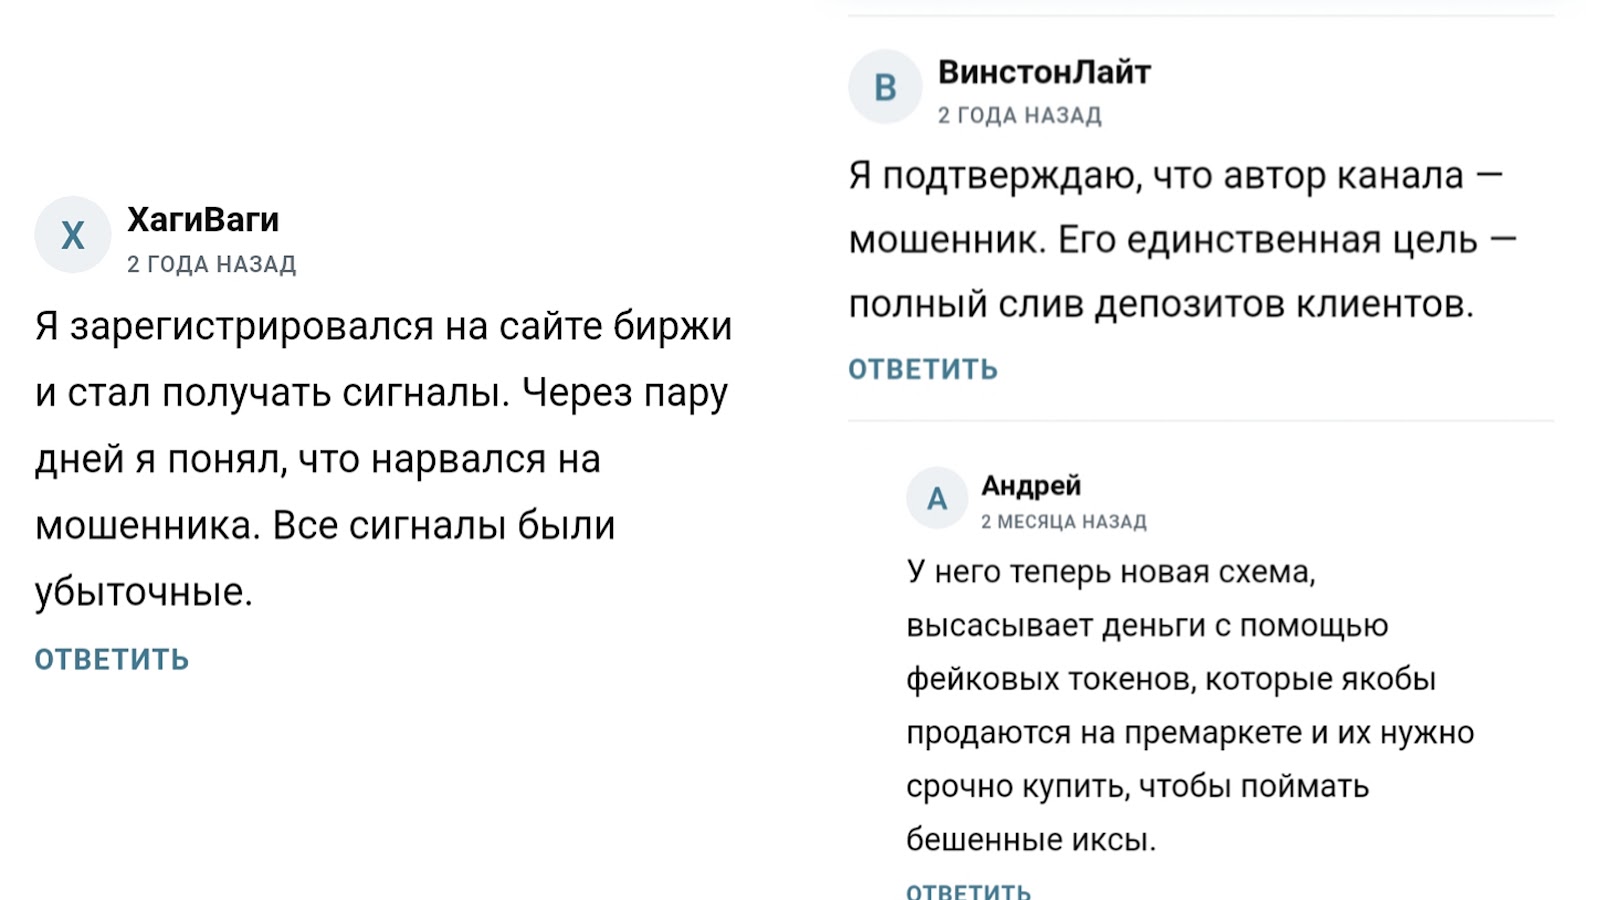Click the line 'У него теперь новая схема,'
This screenshot has width=1600, height=900.
(x=1110, y=571)
